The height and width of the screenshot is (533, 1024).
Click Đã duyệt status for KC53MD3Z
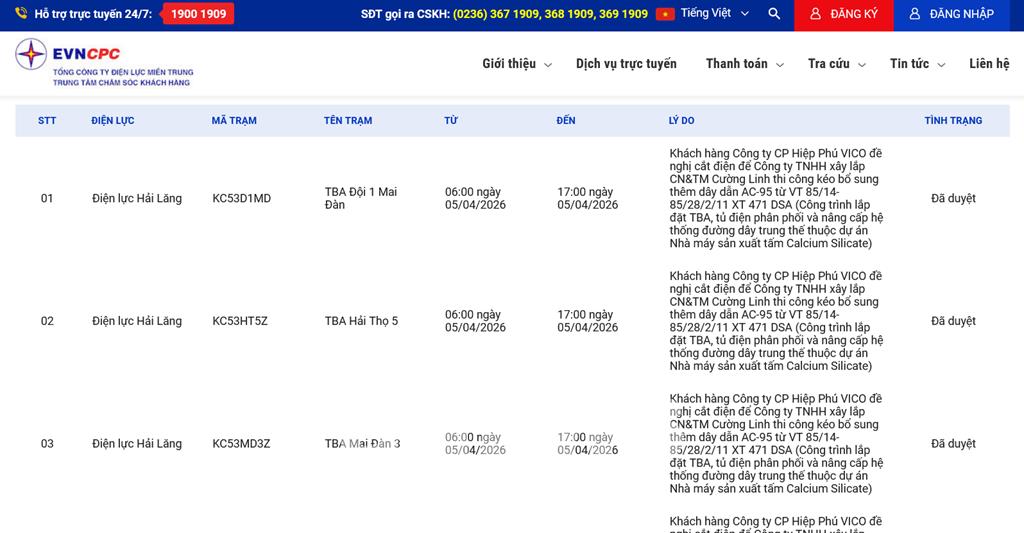953,444
